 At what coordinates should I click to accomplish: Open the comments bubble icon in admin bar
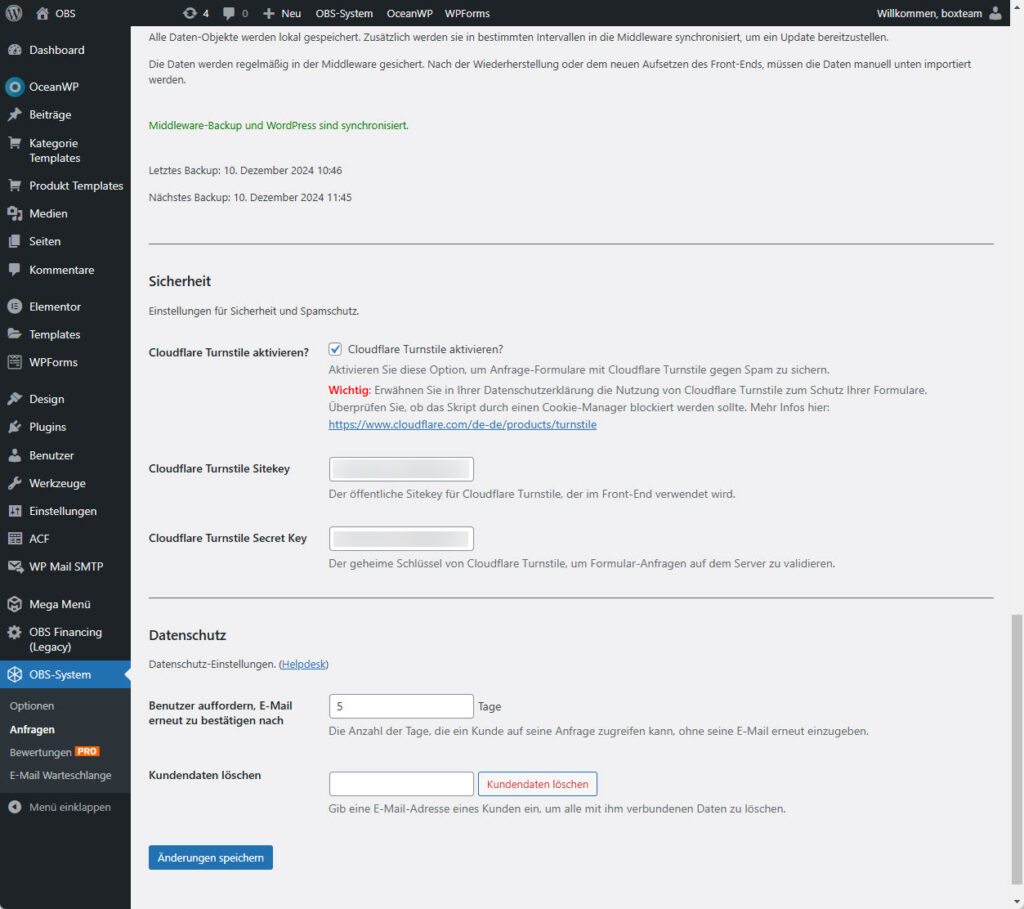[x=229, y=13]
